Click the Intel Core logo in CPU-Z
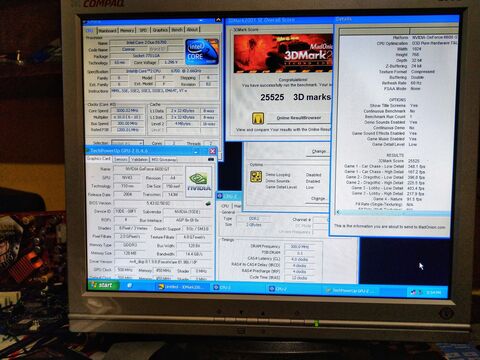Screen dimensions: 480x360 pyautogui.click(x=202, y=52)
